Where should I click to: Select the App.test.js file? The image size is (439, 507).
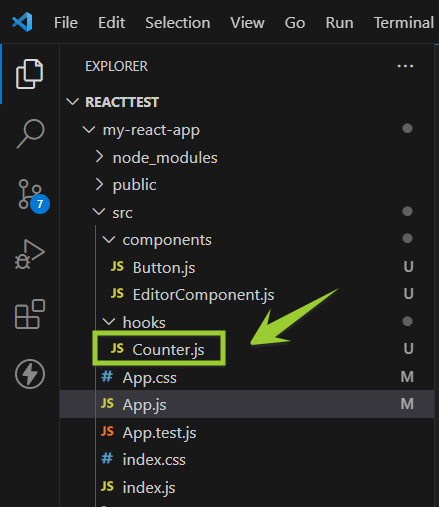tap(159, 433)
